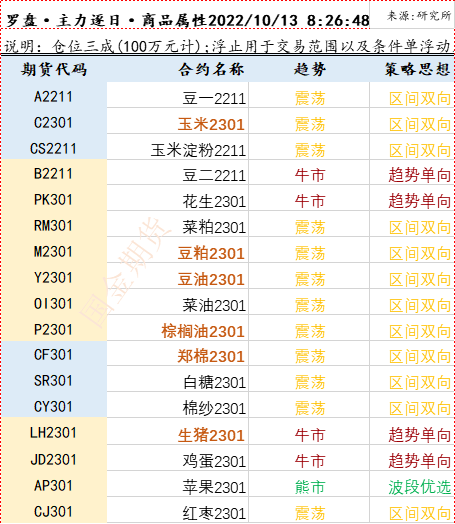Image resolution: width=455 pixels, height=524 pixels.
Task: Click contract name 生猪2301
Action: point(211,435)
